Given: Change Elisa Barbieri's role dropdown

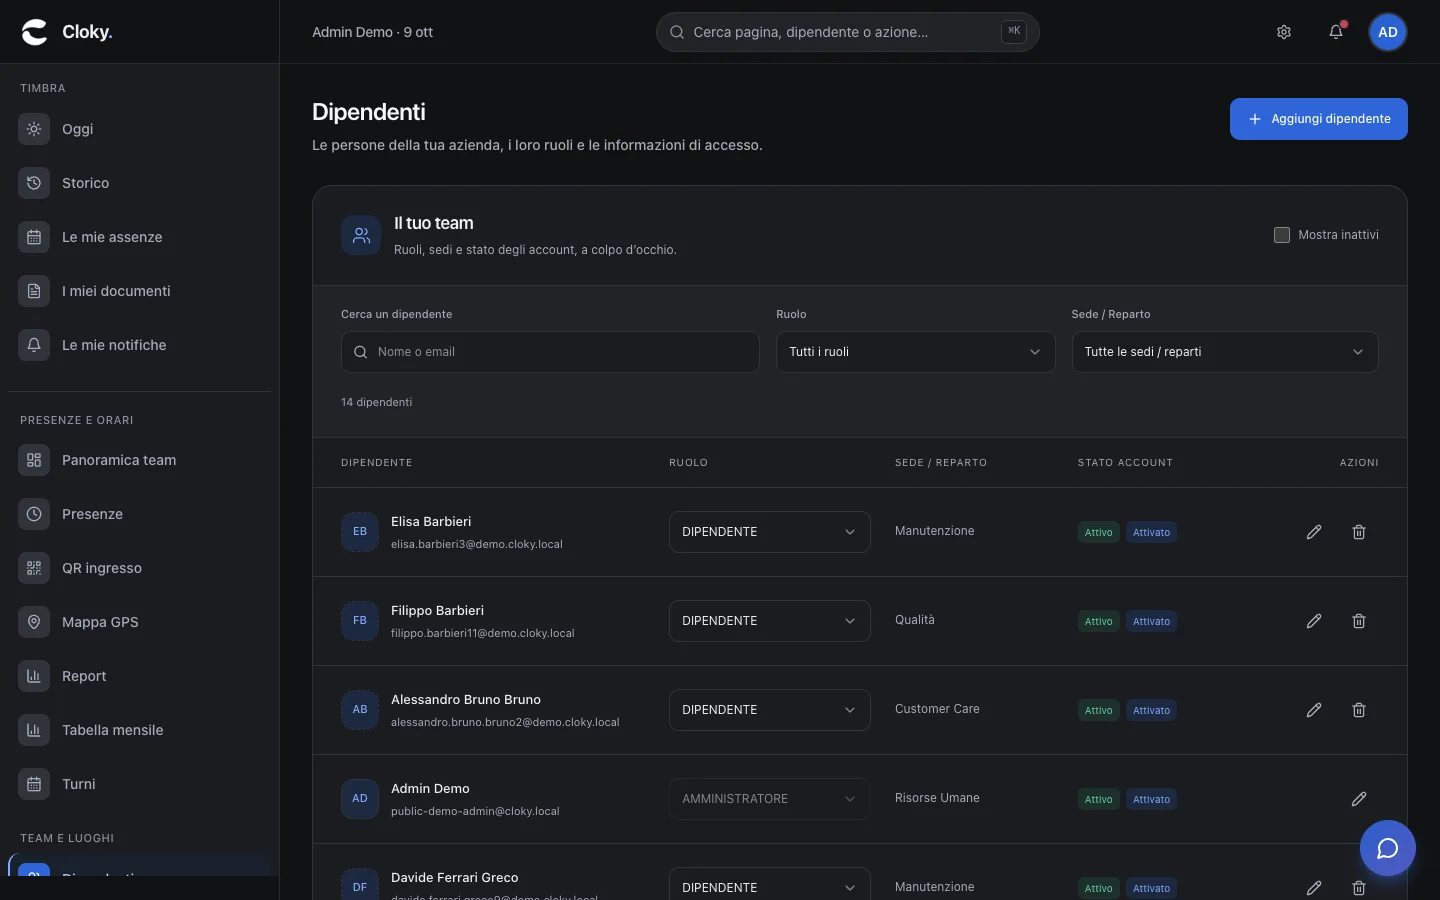Looking at the screenshot, I should point(770,532).
